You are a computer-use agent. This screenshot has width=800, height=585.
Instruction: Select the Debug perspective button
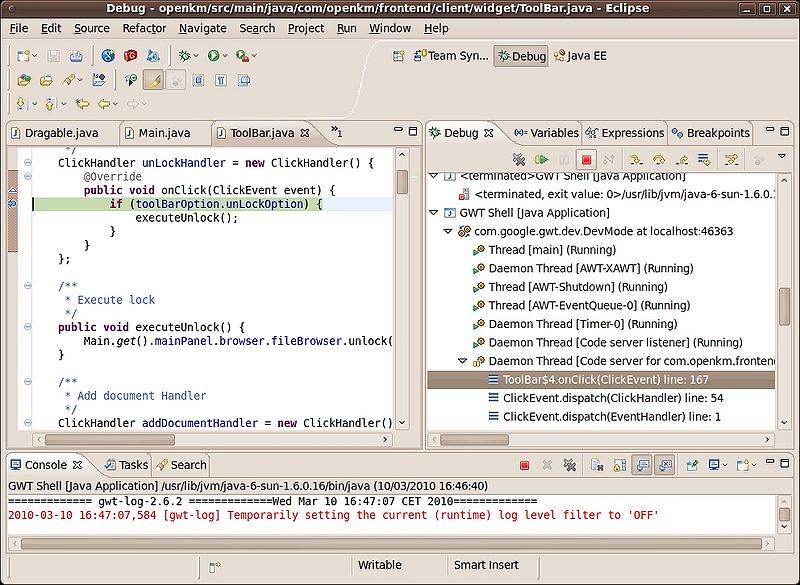click(521, 56)
